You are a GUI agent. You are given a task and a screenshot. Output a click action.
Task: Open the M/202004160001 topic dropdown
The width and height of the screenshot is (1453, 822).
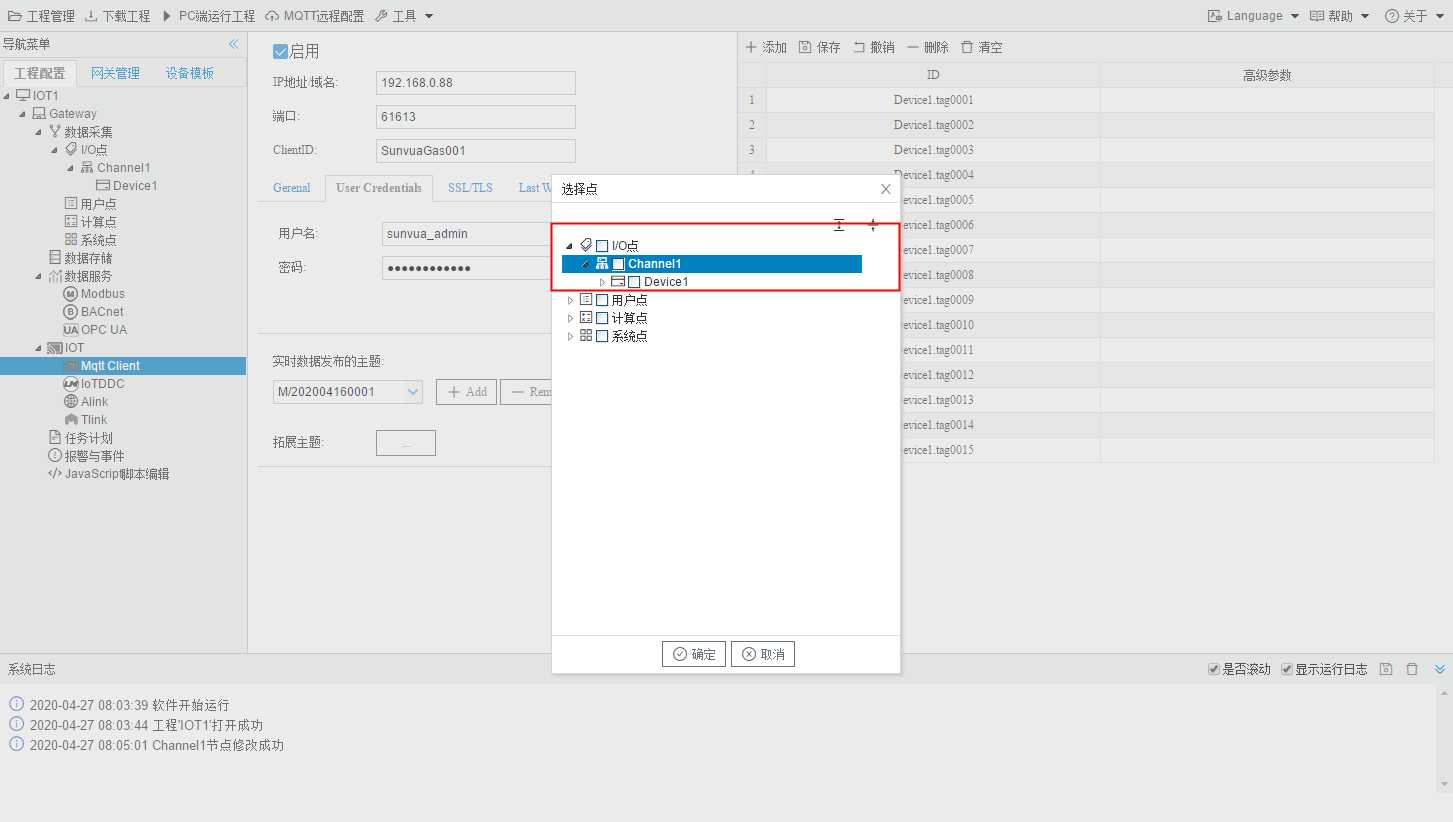[x=414, y=392]
